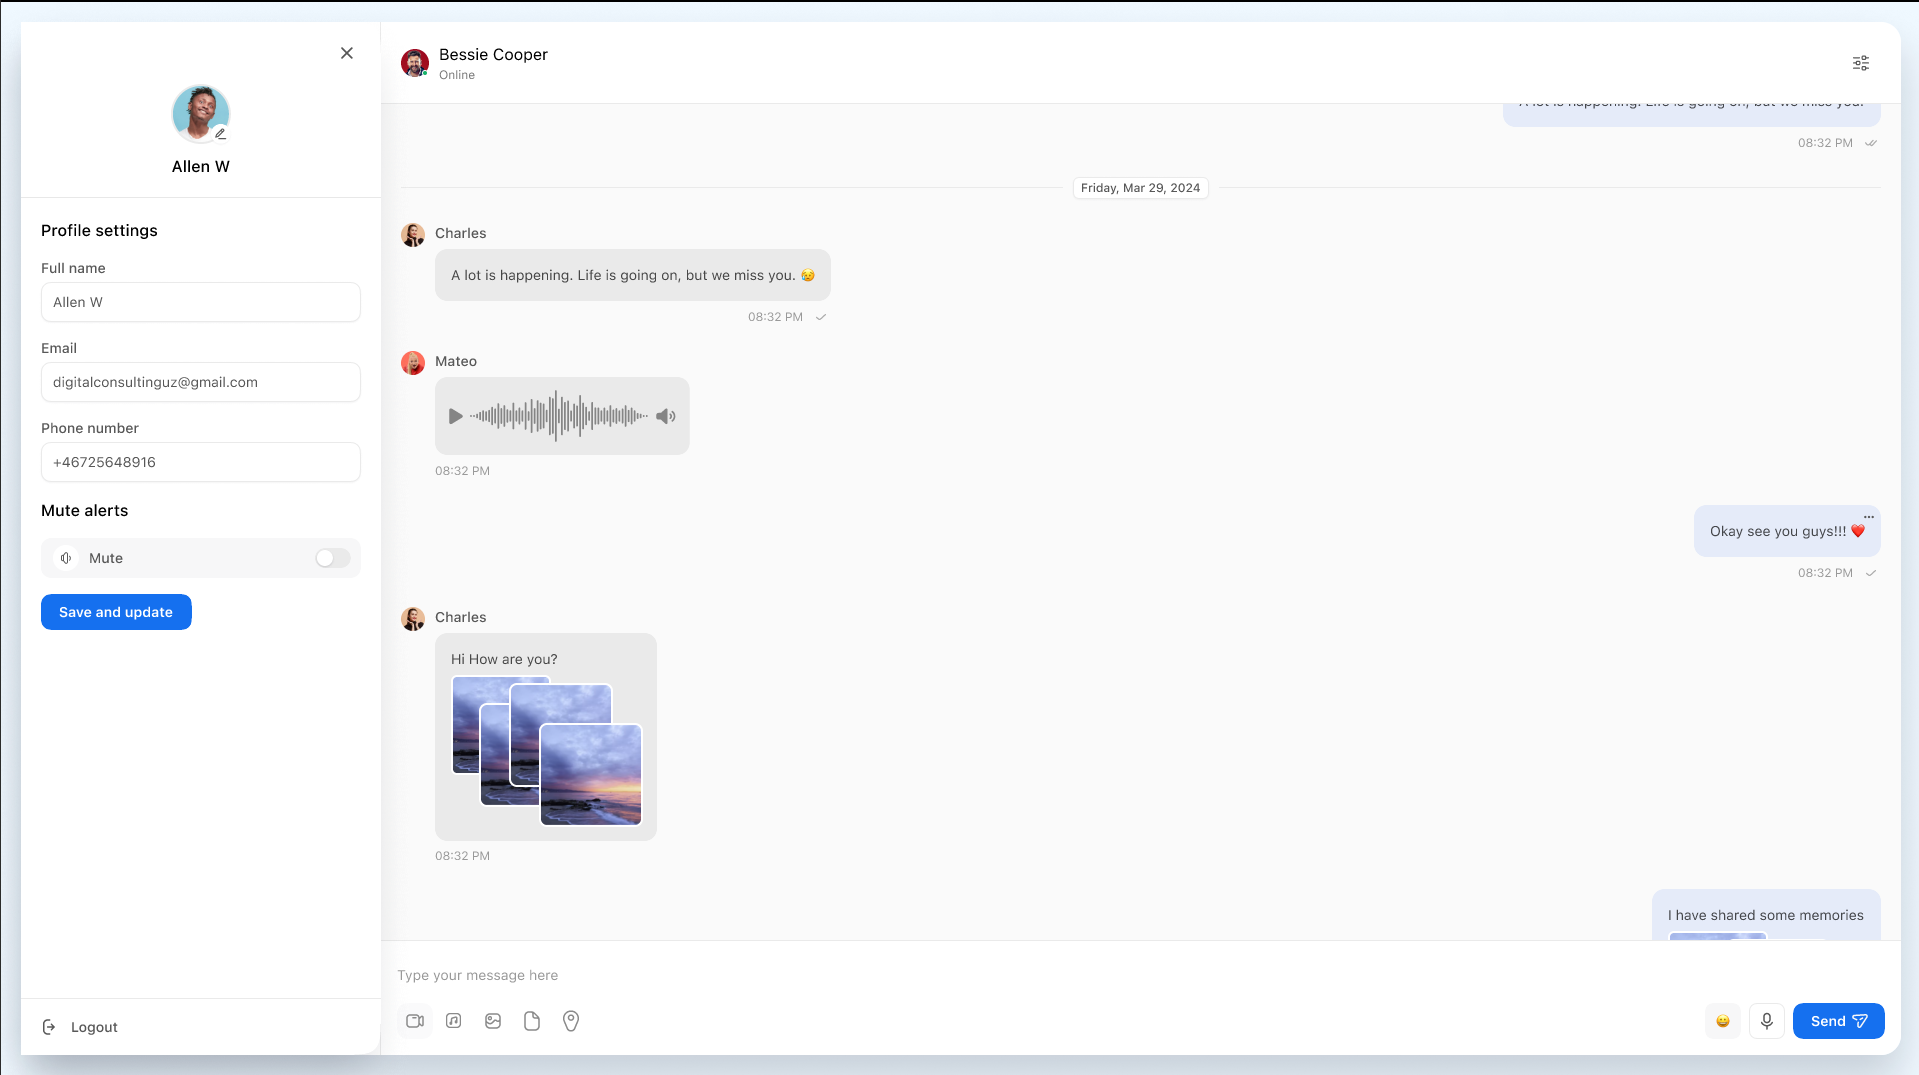Click the video camera attachment icon

pyautogui.click(x=415, y=1021)
